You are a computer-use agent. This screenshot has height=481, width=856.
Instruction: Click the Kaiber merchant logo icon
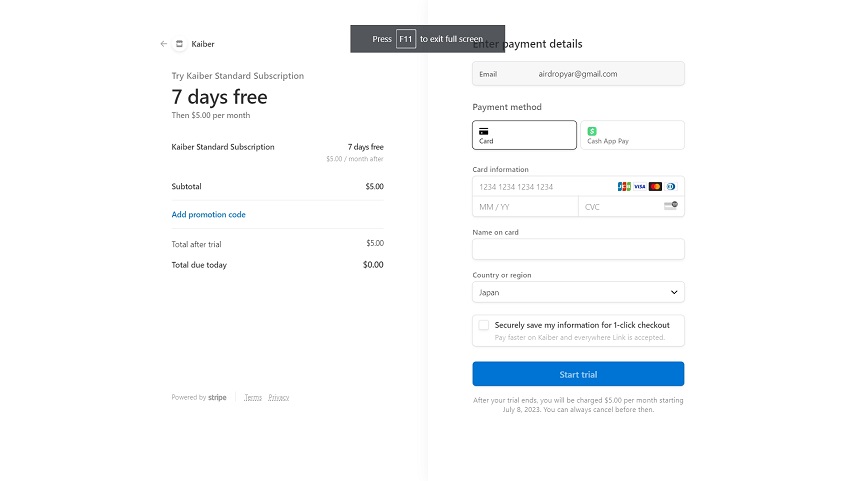click(x=179, y=44)
